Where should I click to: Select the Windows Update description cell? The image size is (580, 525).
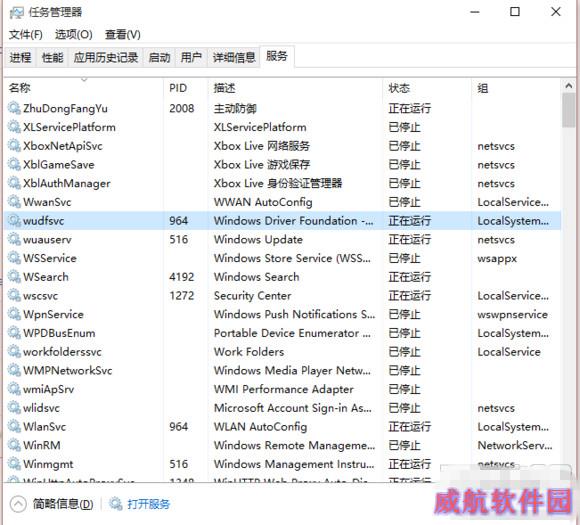point(258,239)
